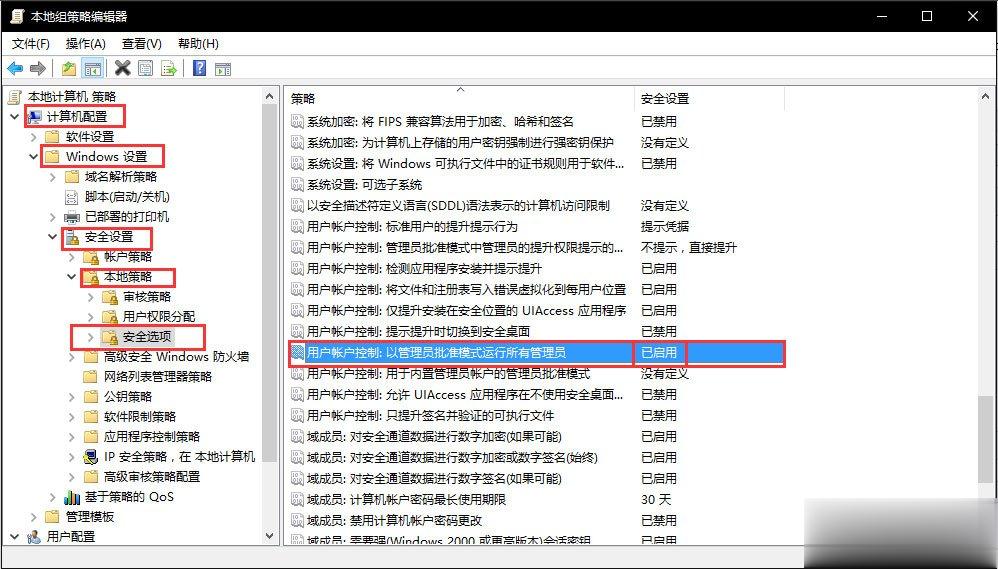Collapse the 安全设置 node
998x569 pixels.
pos(53,237)
